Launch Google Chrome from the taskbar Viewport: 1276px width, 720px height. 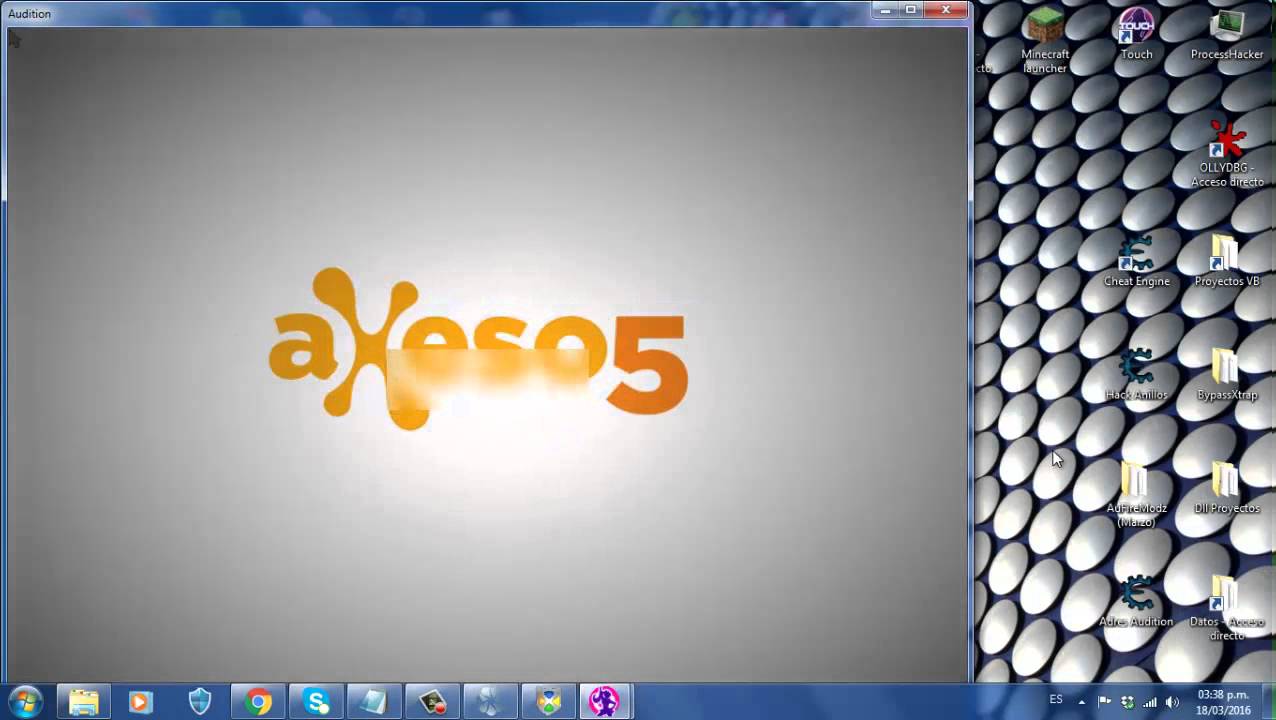(x=258, y=702)
